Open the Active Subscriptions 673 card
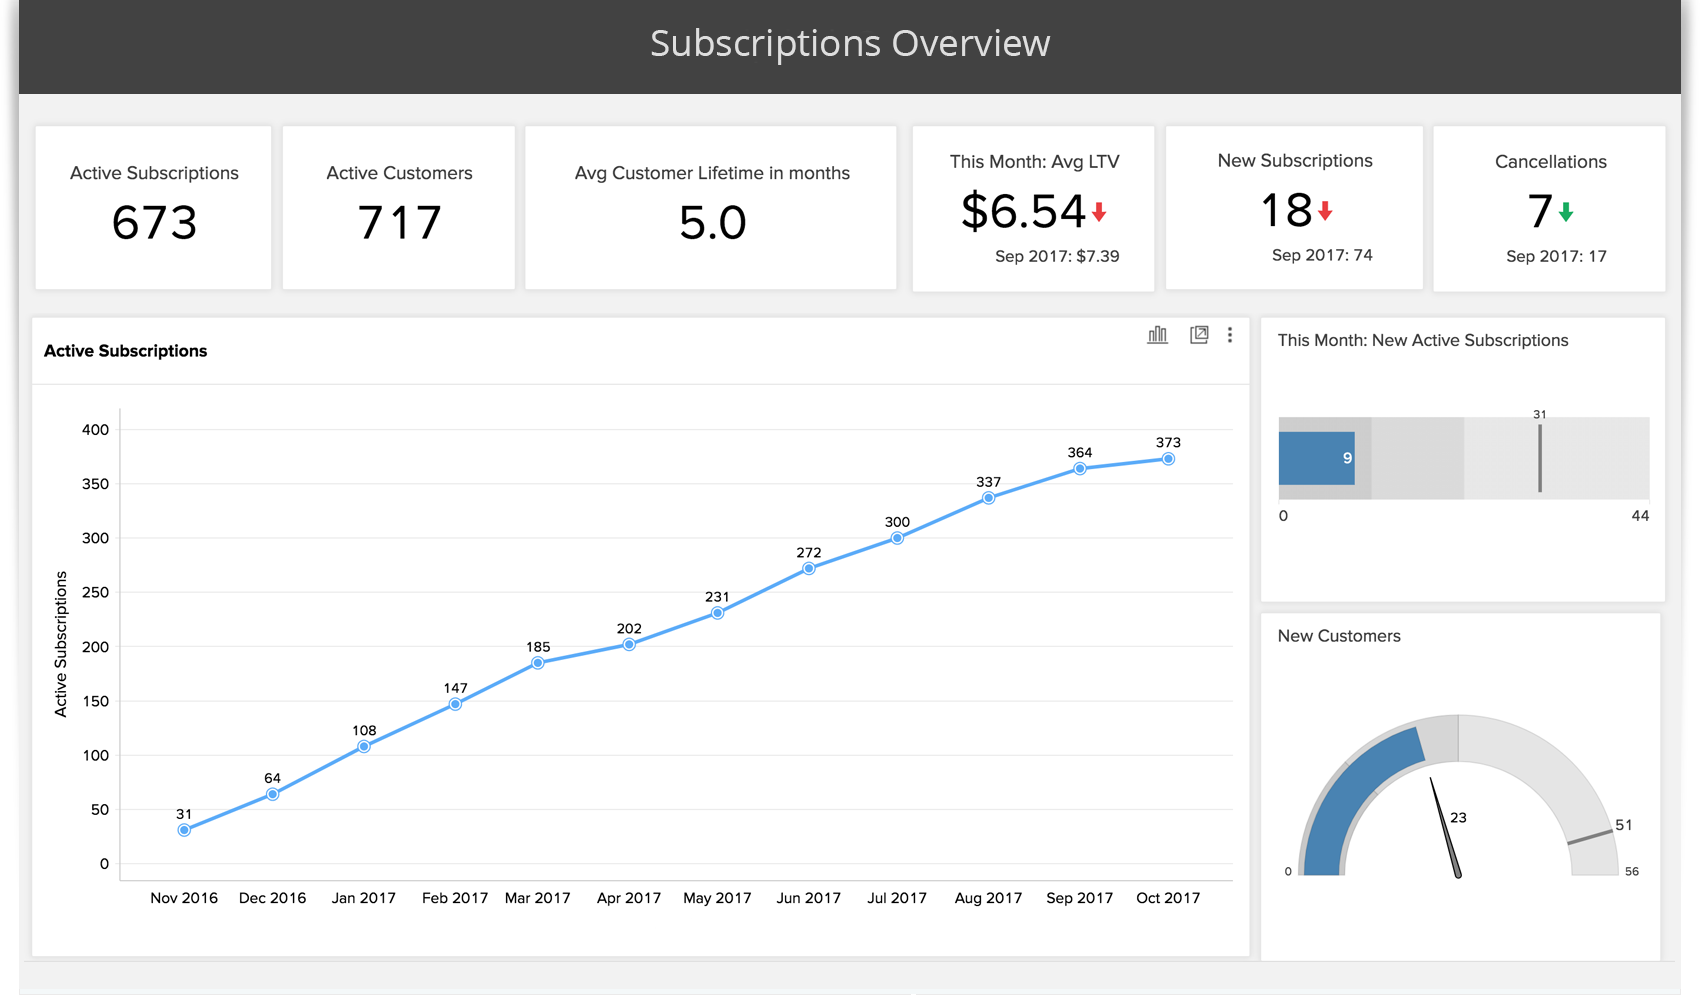 [154, 207]
